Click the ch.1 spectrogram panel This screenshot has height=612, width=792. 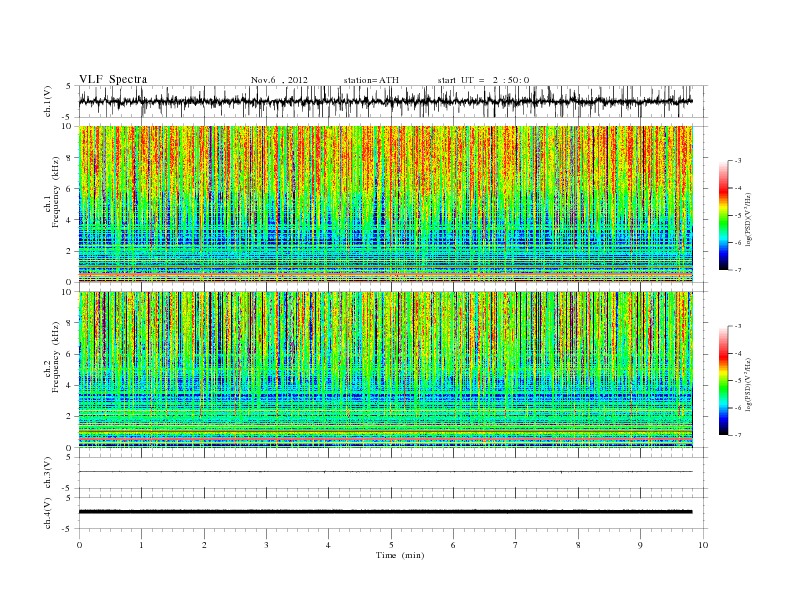[x=385, y=204]
